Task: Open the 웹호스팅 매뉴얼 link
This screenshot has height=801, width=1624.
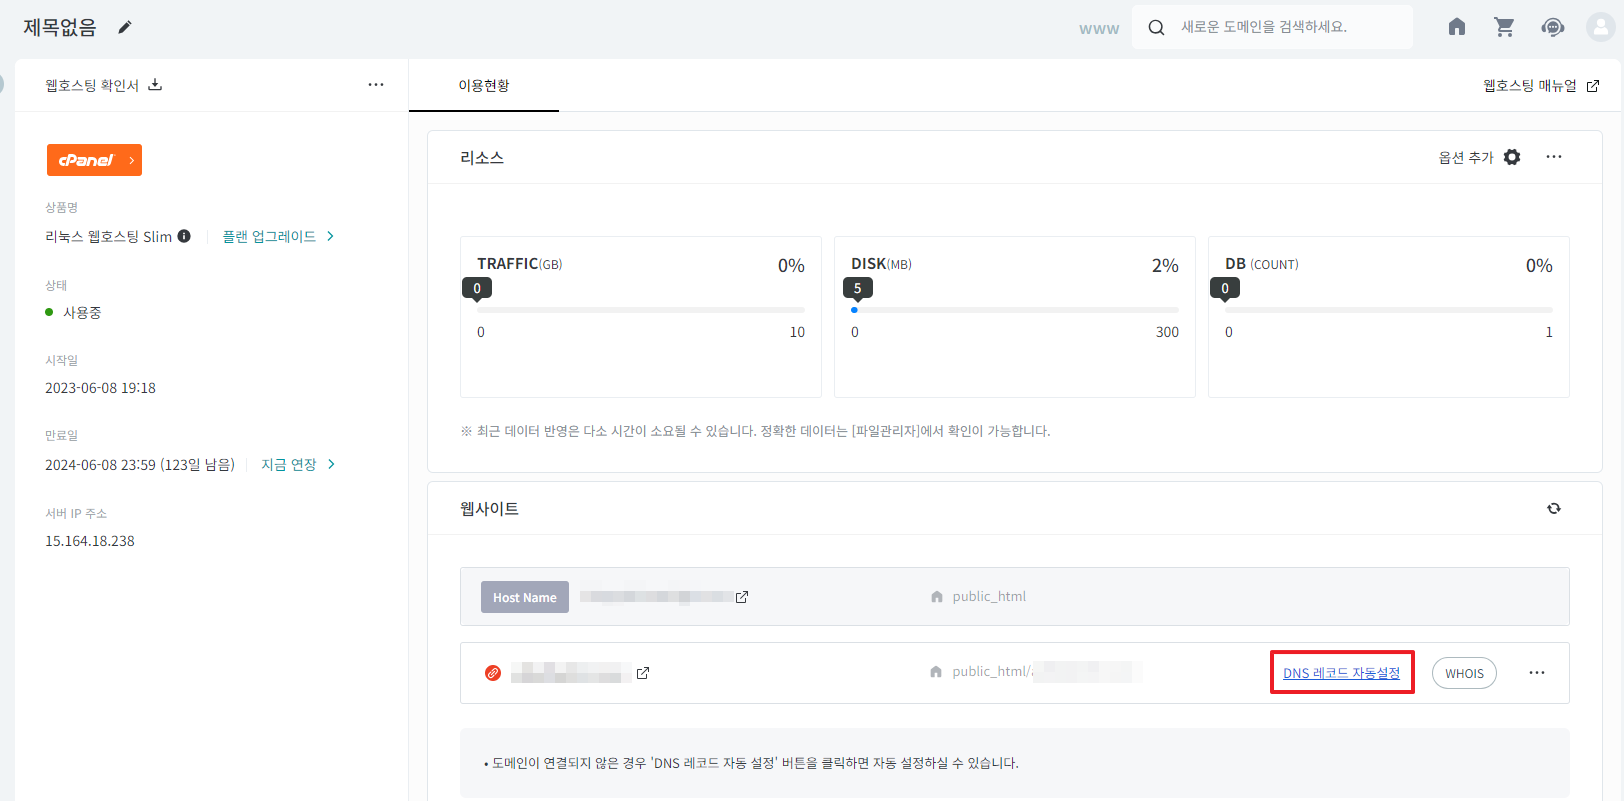Action: coord(1540,86)
